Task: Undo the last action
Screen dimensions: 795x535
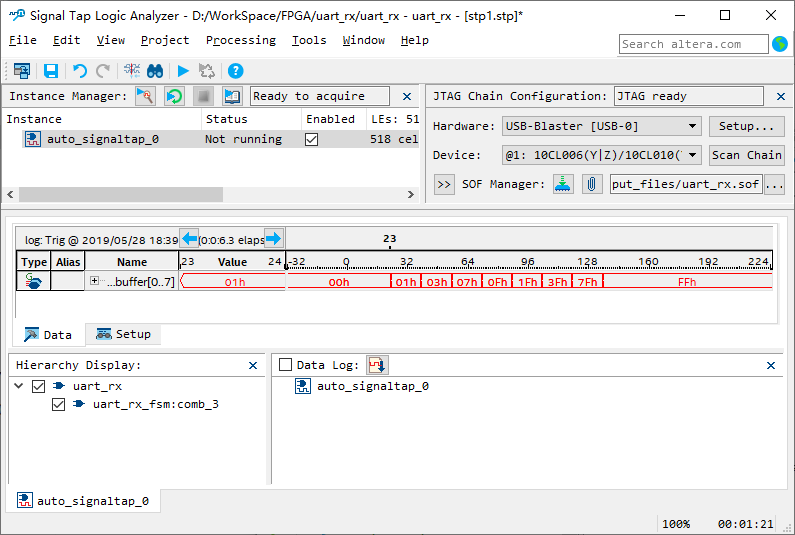Action: (80, 71)
